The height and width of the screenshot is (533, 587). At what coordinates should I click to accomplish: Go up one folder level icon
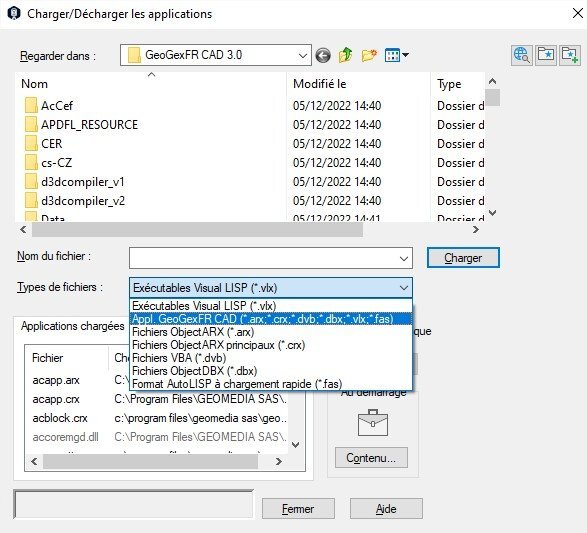tap(346, 55)
